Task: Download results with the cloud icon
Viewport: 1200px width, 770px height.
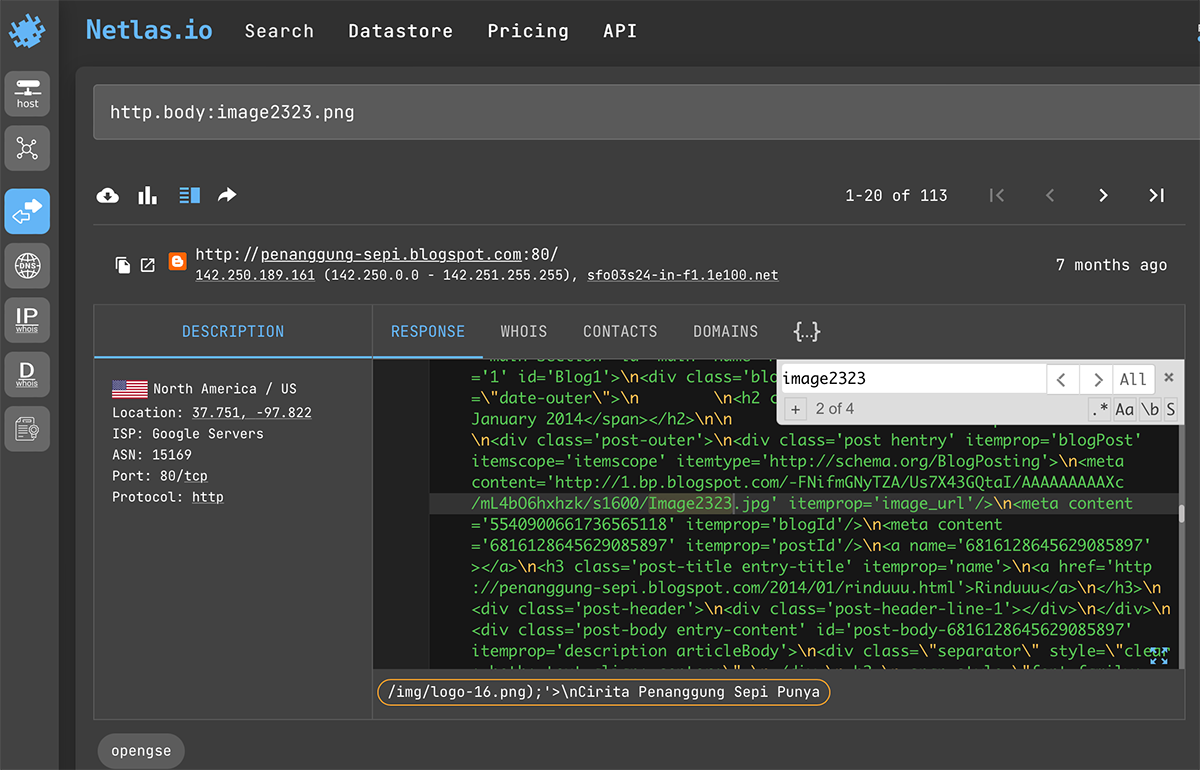Action: coord(108,195)
